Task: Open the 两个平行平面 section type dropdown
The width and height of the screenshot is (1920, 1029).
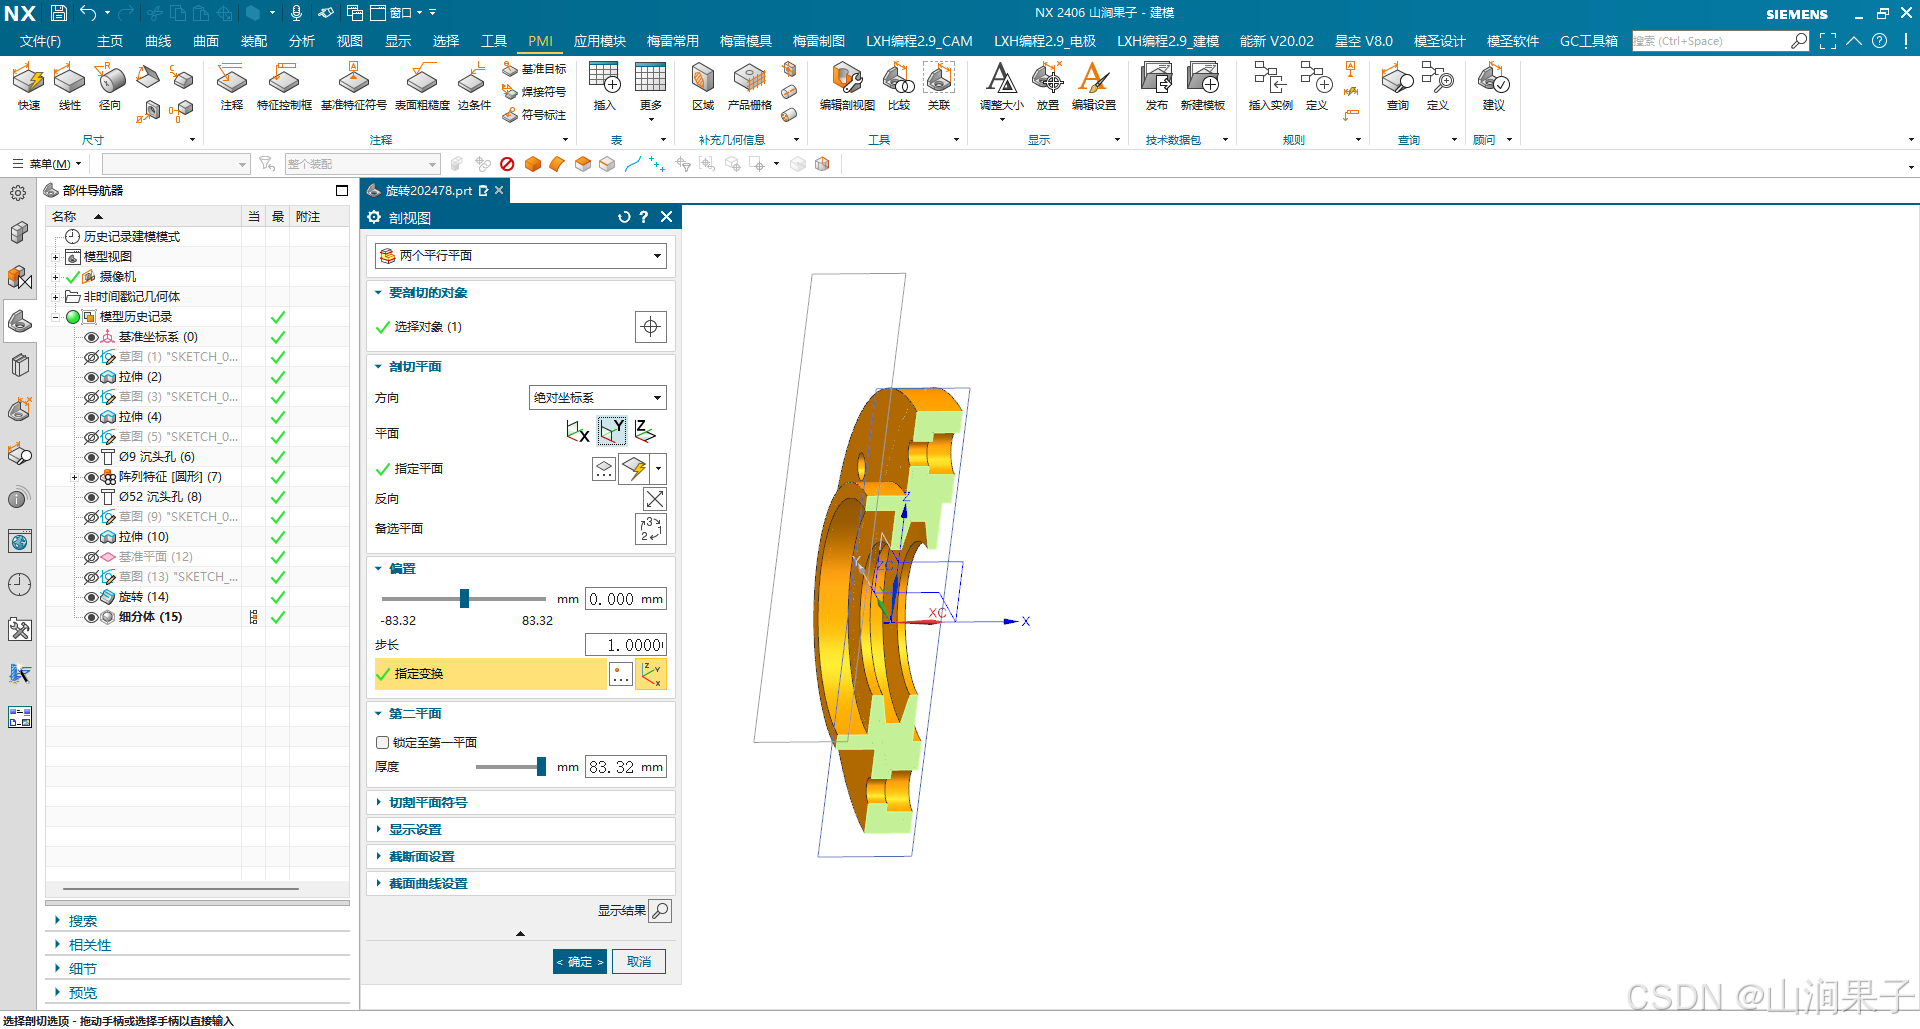Action: 520,256
